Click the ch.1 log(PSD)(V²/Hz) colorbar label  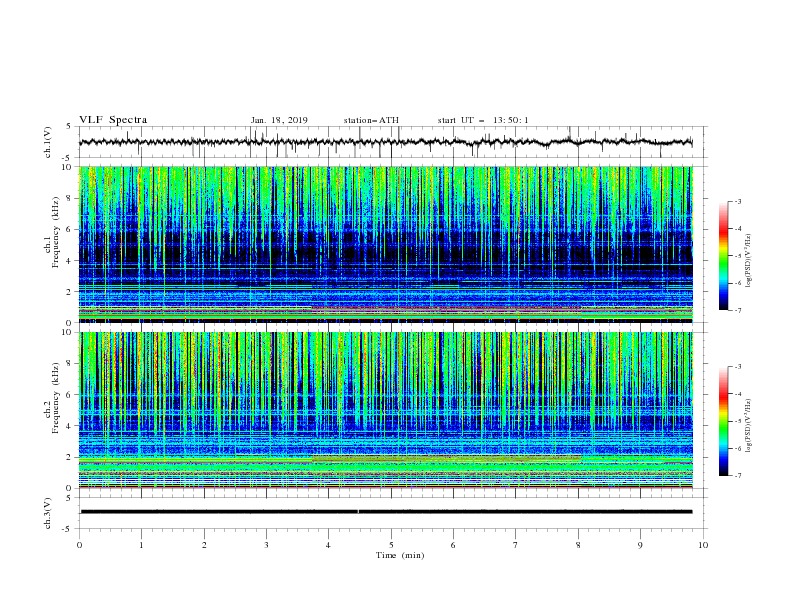(748, 261)
